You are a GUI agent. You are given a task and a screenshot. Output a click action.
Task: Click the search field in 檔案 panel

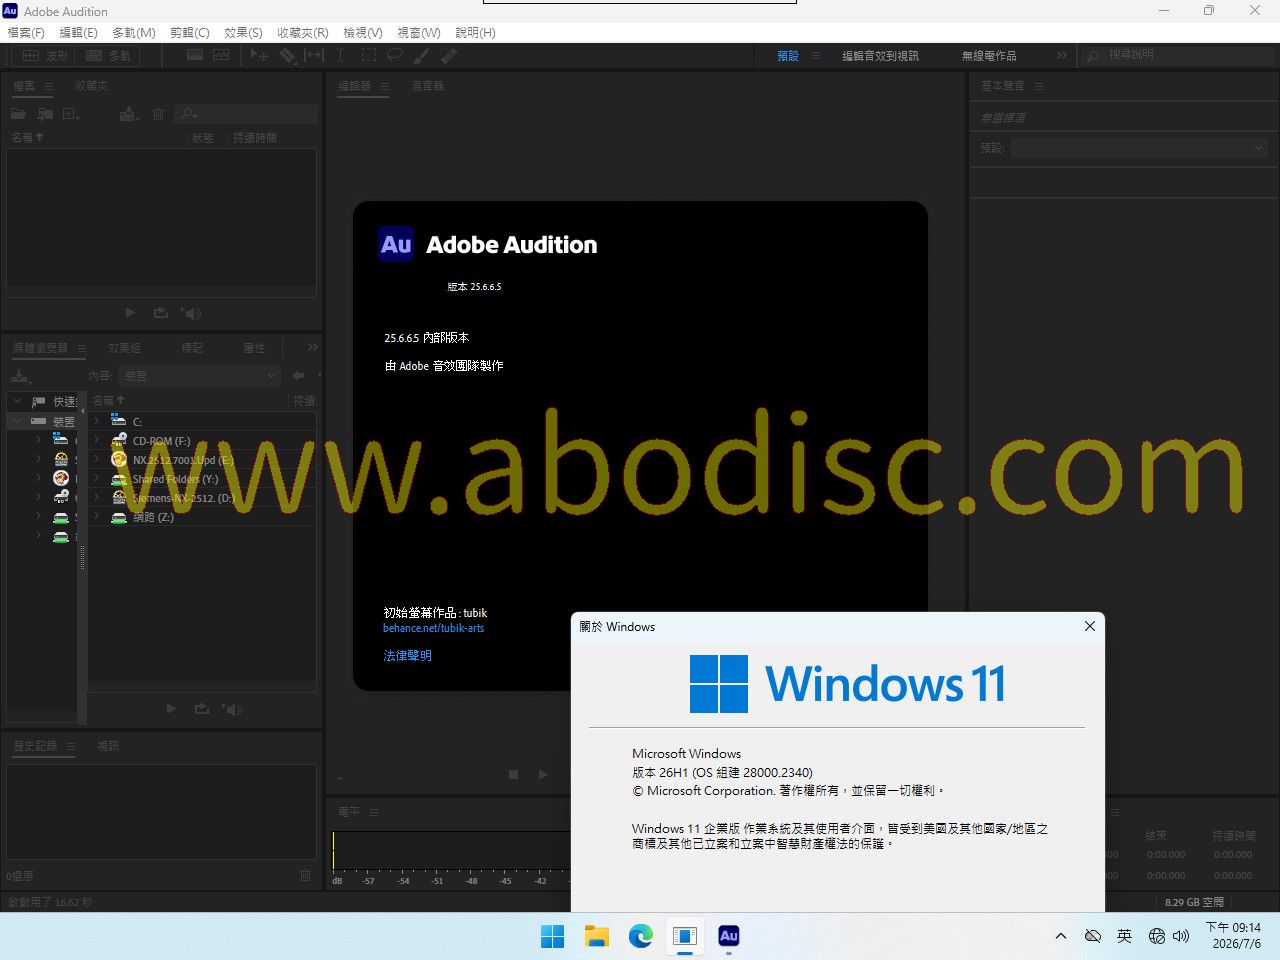point(247,114)
